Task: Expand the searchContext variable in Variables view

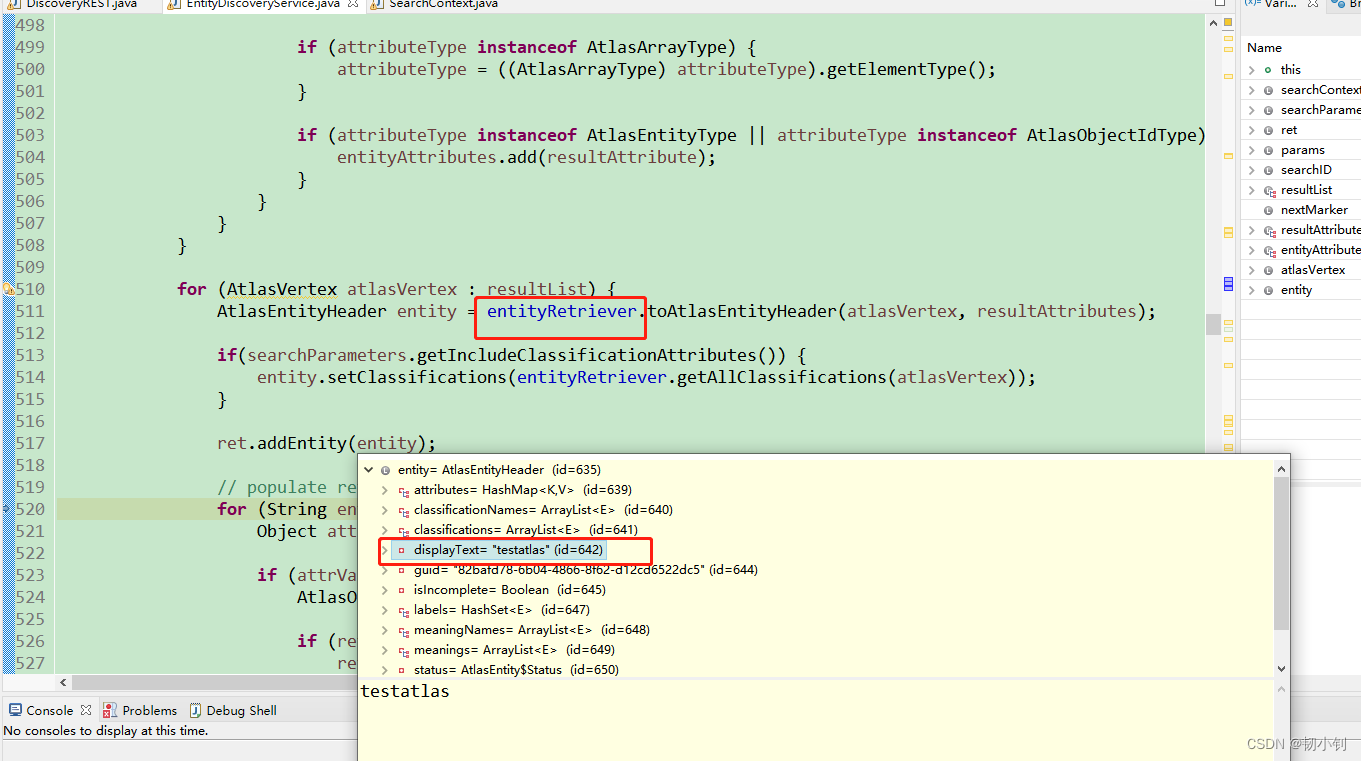Action: [x=1252, y=90]
